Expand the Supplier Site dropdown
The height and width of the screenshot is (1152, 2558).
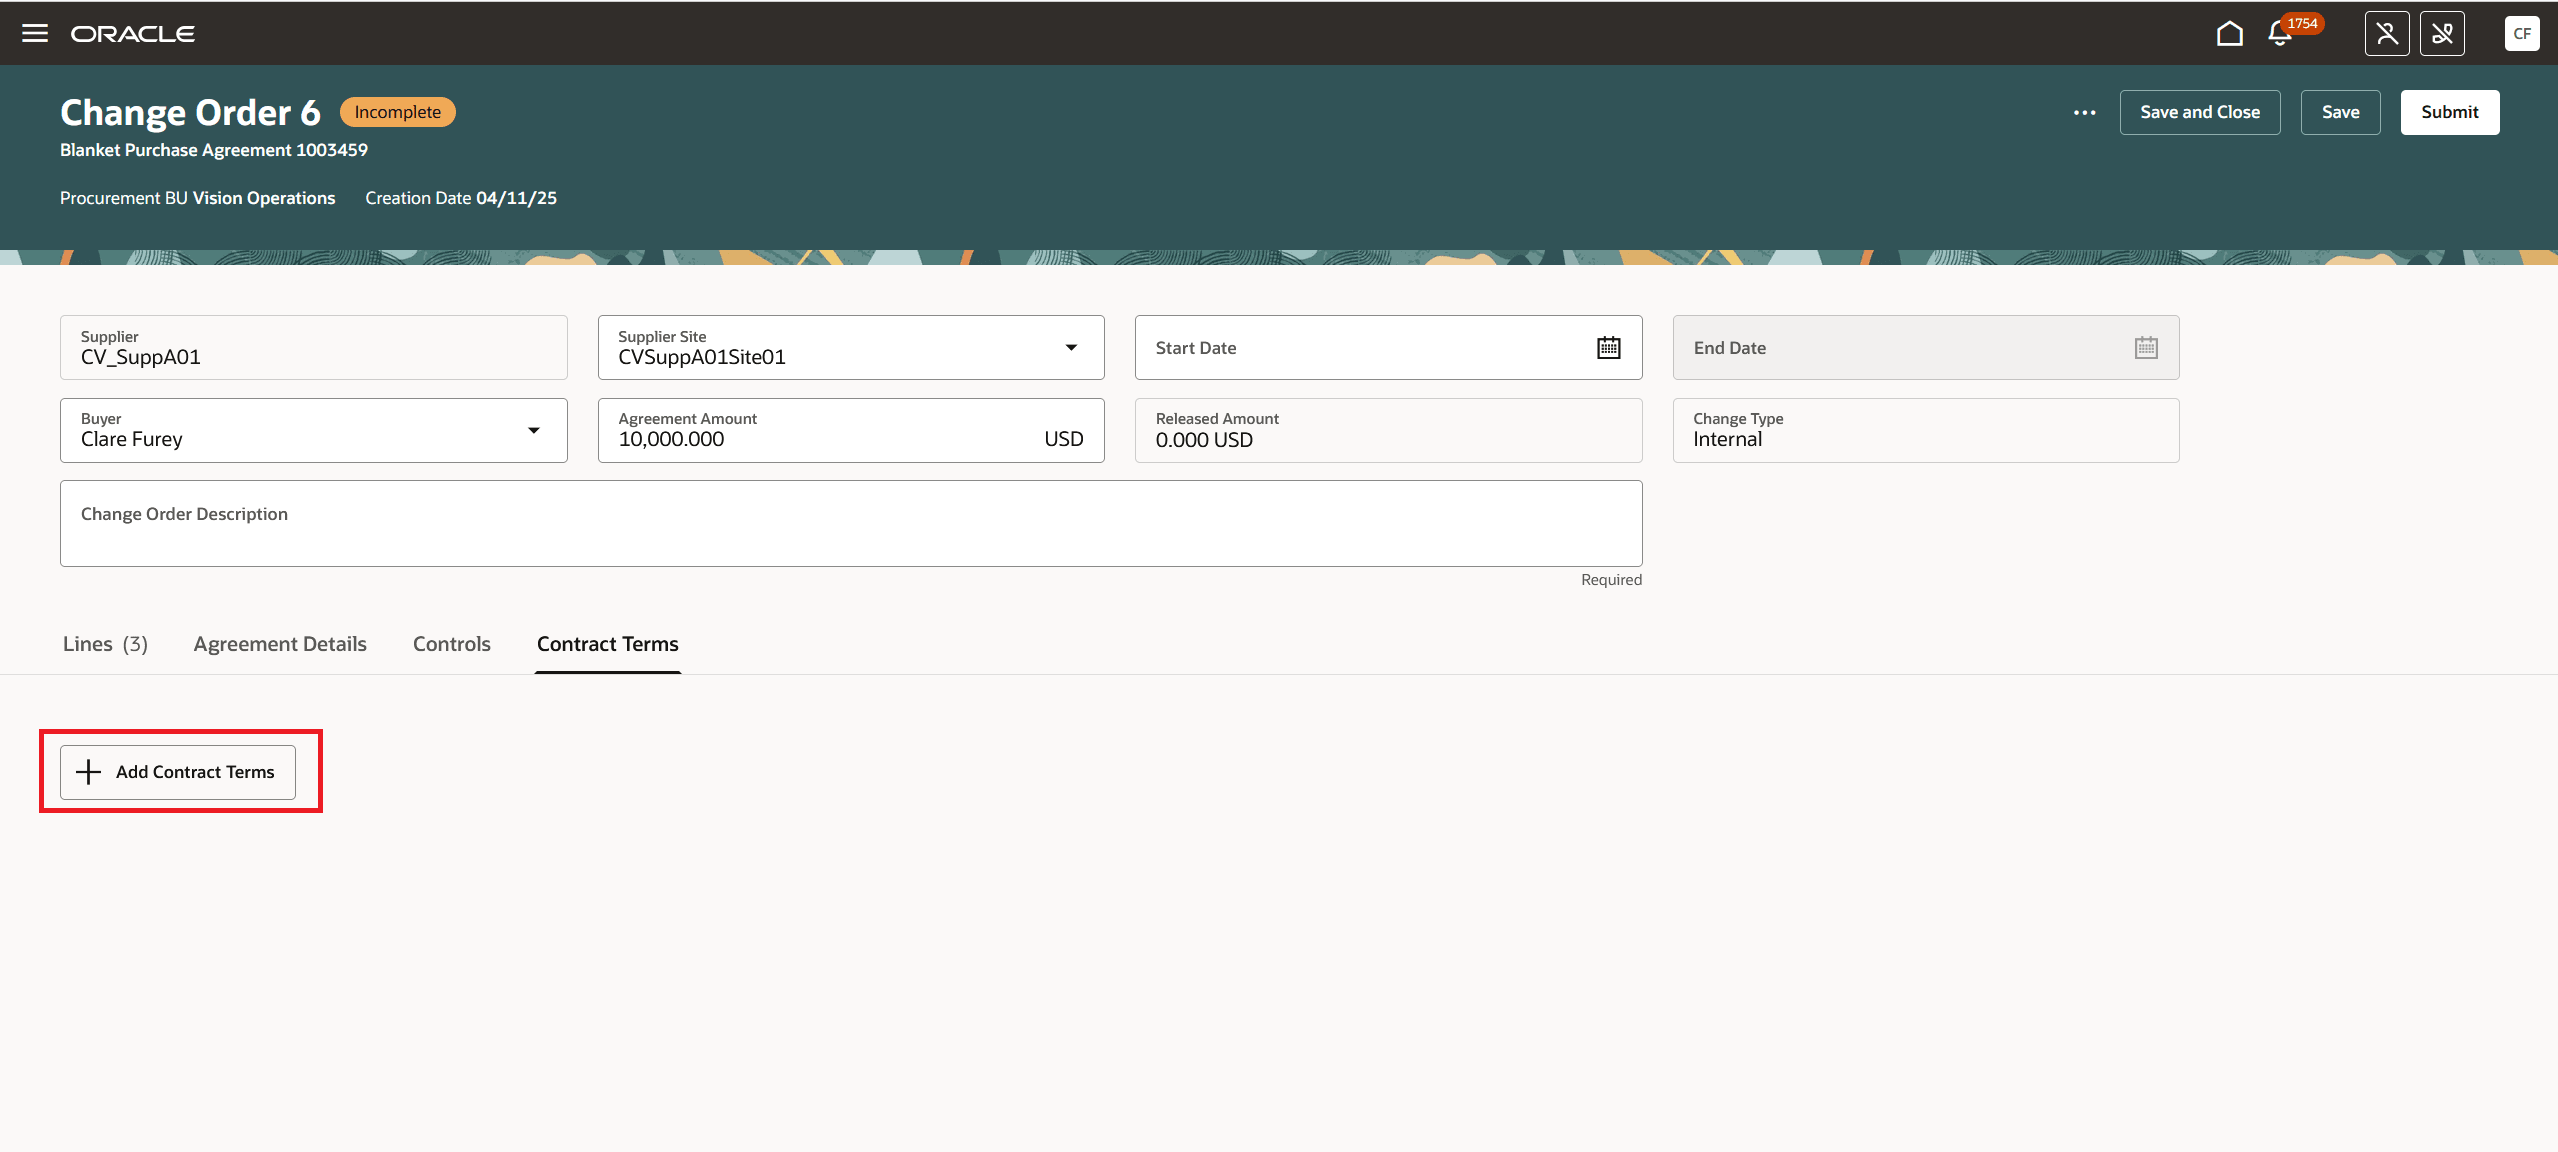(1071, 347)
